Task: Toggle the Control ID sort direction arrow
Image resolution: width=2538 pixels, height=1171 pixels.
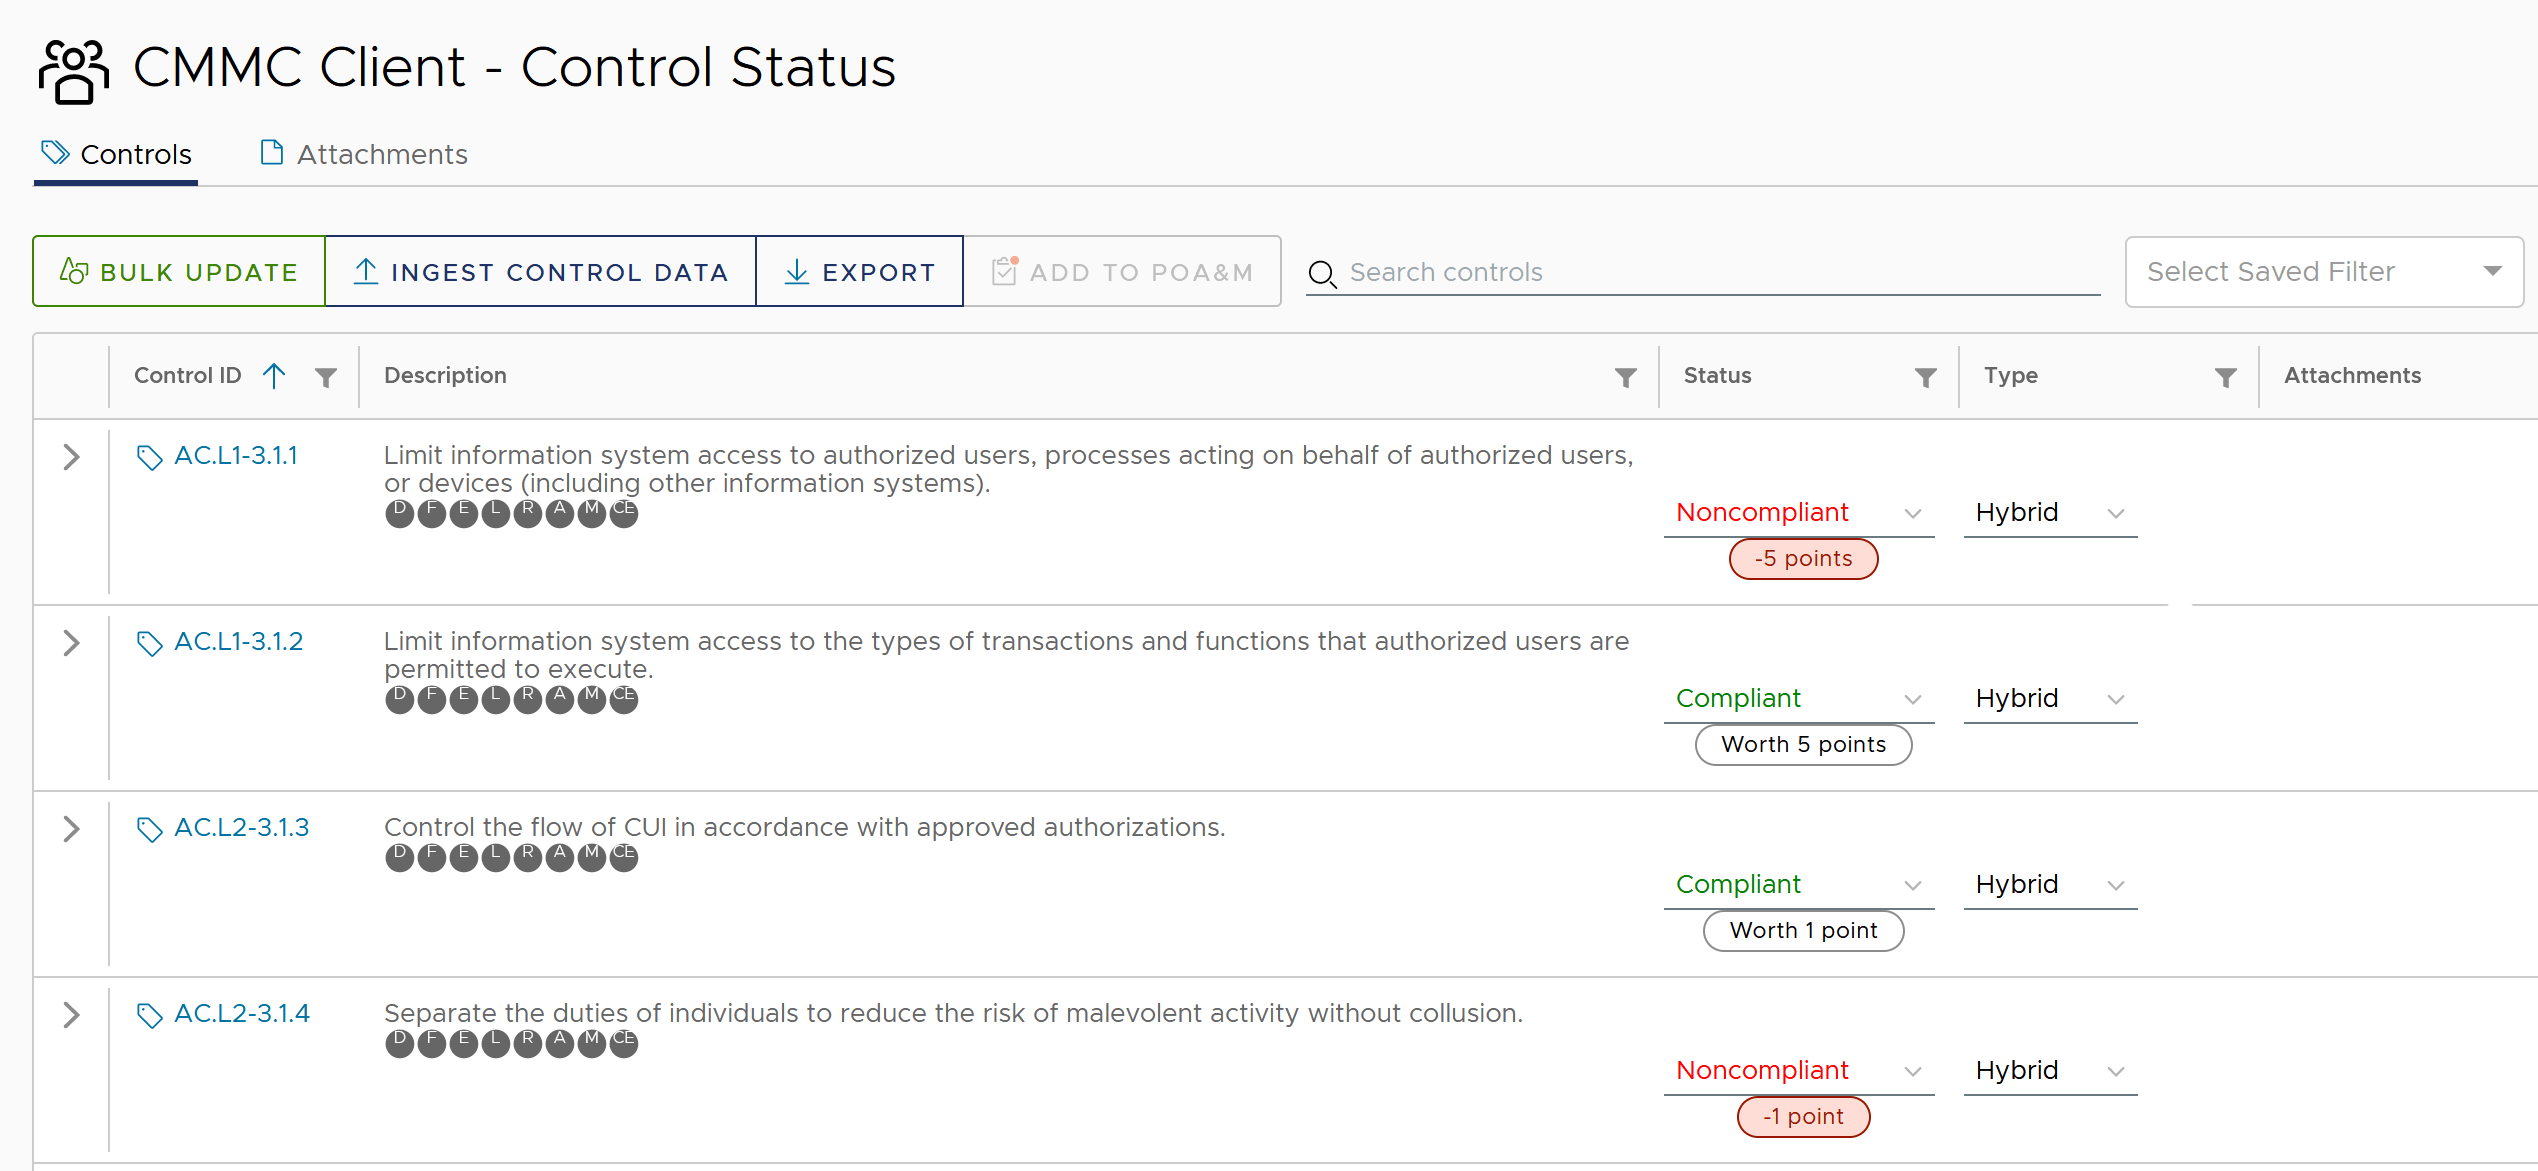Action: 273,376
